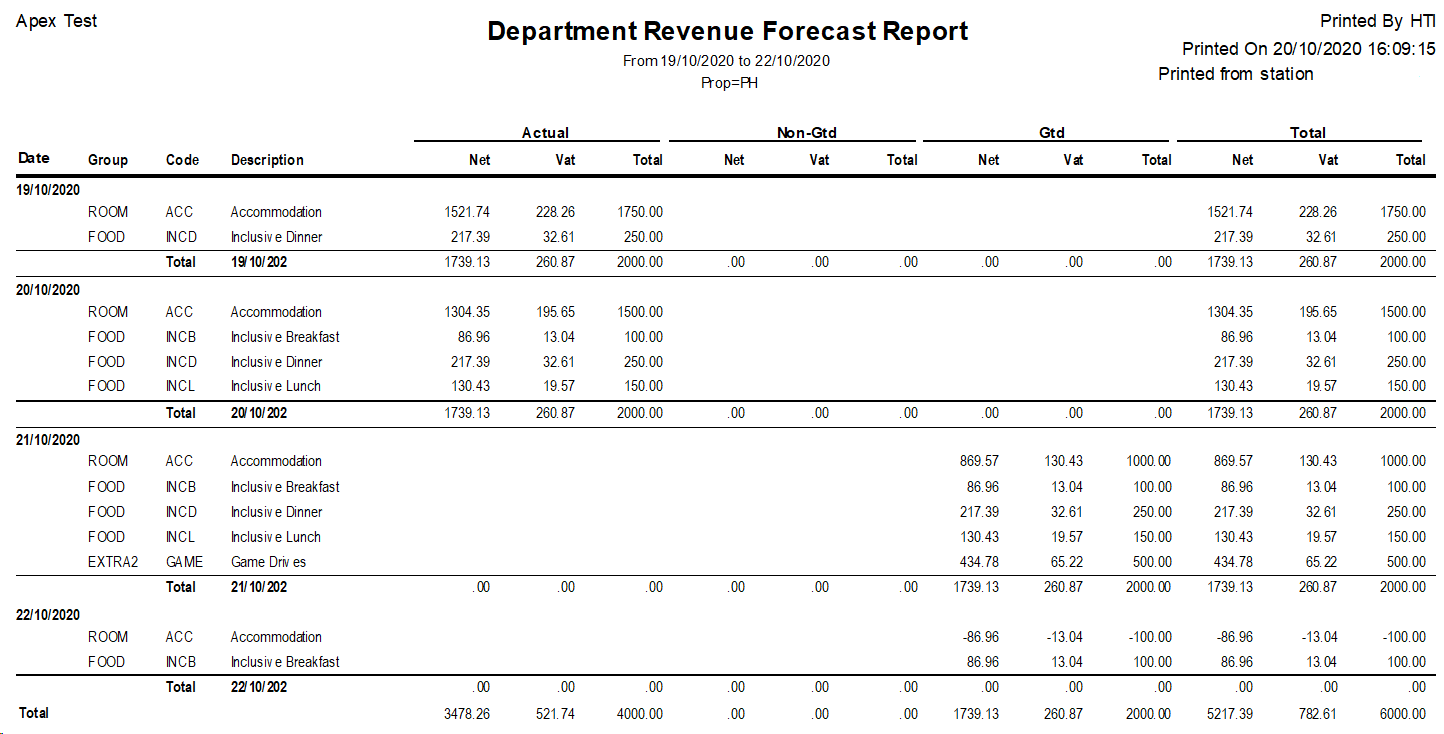This screenshot has height=734, width=1444.
Task: Click the grand total value "3478.26"
Action: [467, 714]
